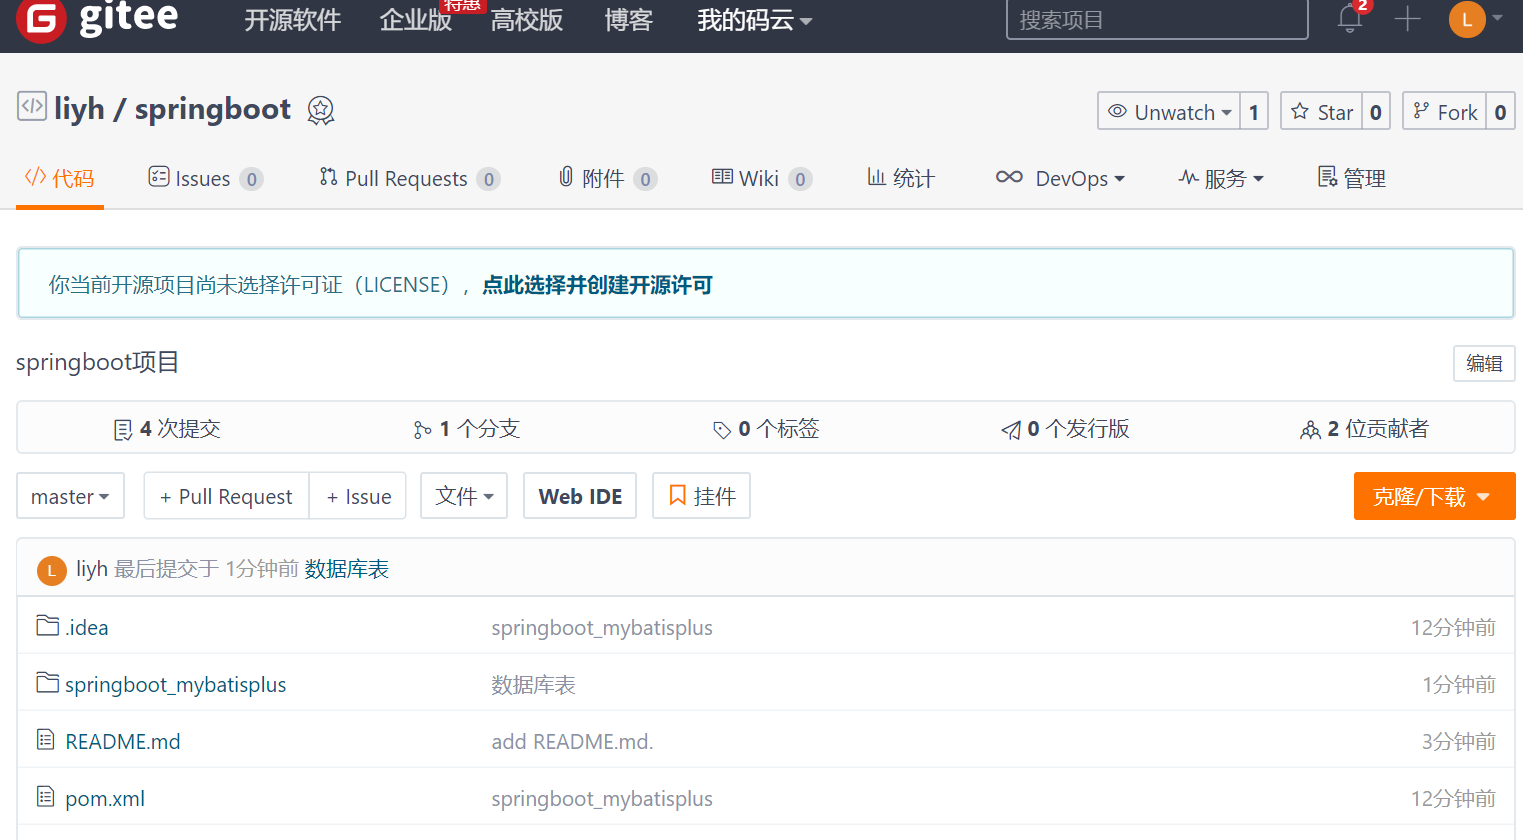Click the fork count 0
This screenshot has height=840, width=1523.
click(1500, 111)
